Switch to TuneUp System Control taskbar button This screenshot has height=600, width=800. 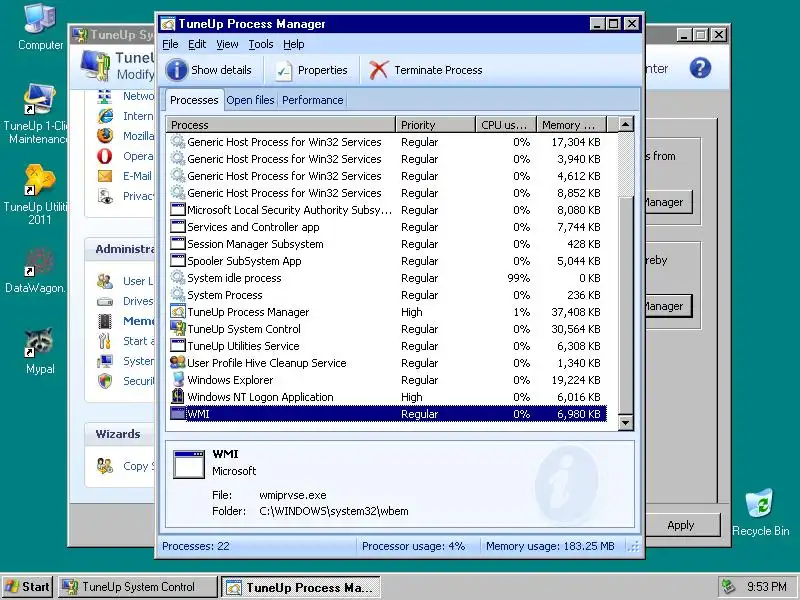pyautogui.click(x=137, y=587)
